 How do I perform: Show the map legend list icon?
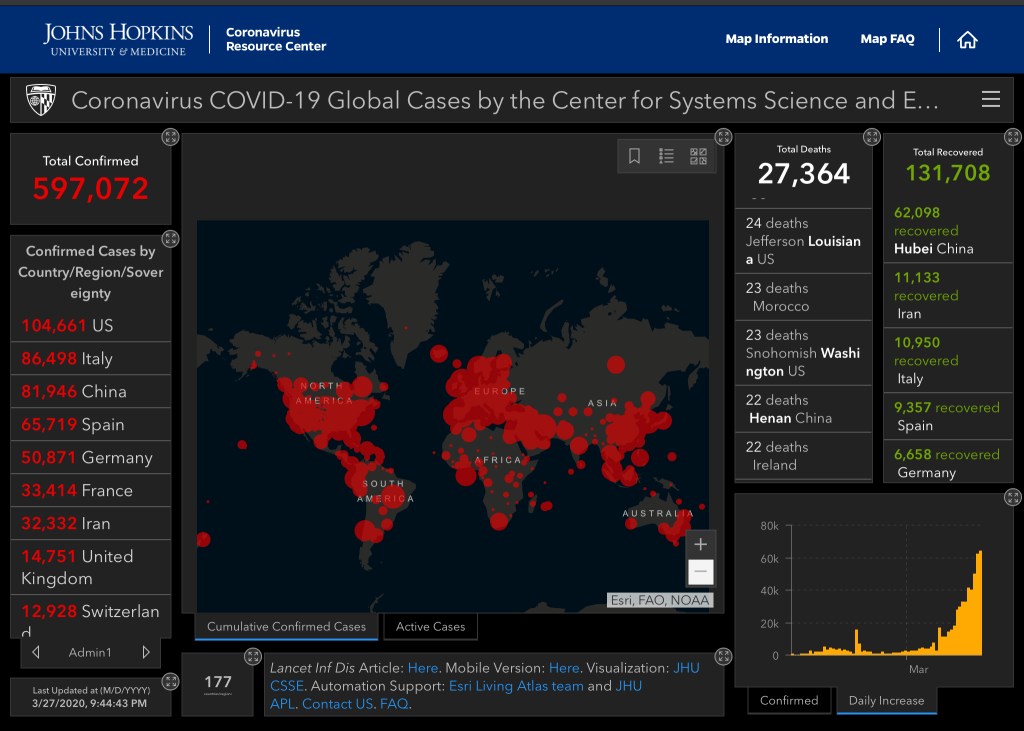click(x=666, y=156)
